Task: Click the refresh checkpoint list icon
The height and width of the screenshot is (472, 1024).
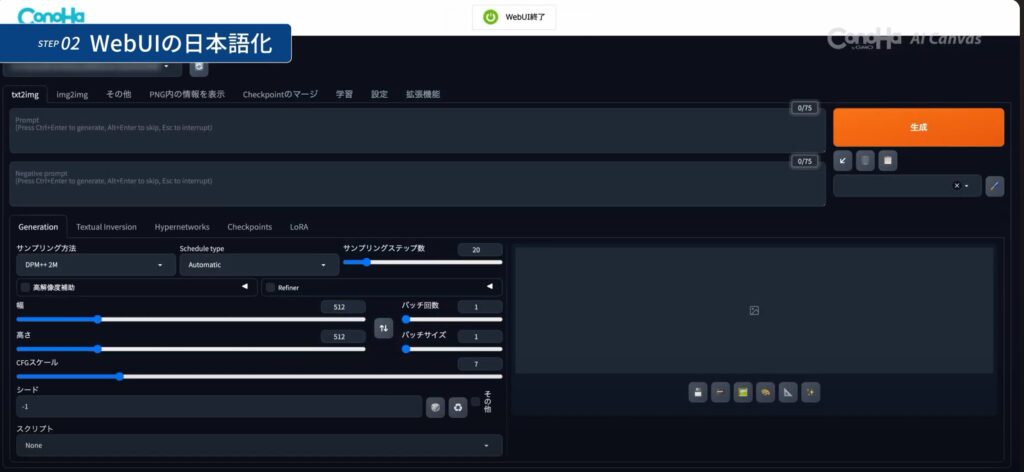Action: point(199,67)
